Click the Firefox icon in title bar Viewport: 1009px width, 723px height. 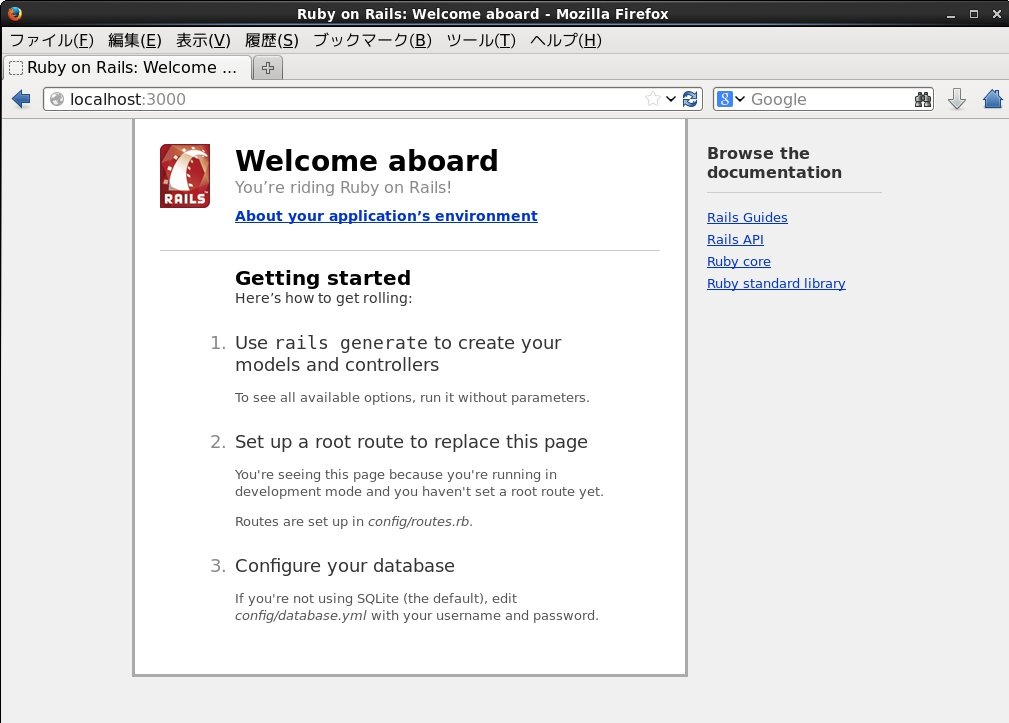14,14
